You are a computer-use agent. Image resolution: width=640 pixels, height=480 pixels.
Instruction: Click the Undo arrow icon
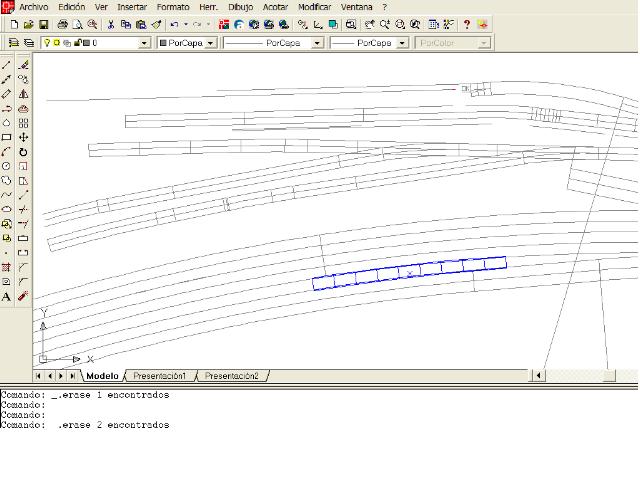pos(174,24)
